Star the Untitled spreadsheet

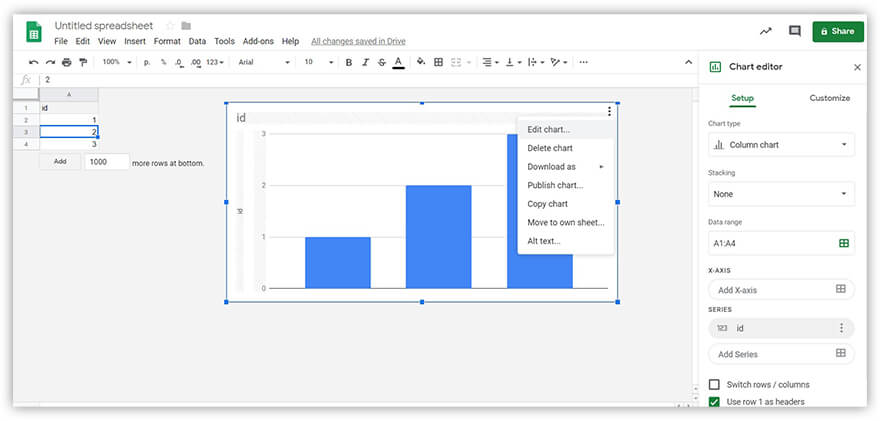pyautogui.click(x=170, y=26)
